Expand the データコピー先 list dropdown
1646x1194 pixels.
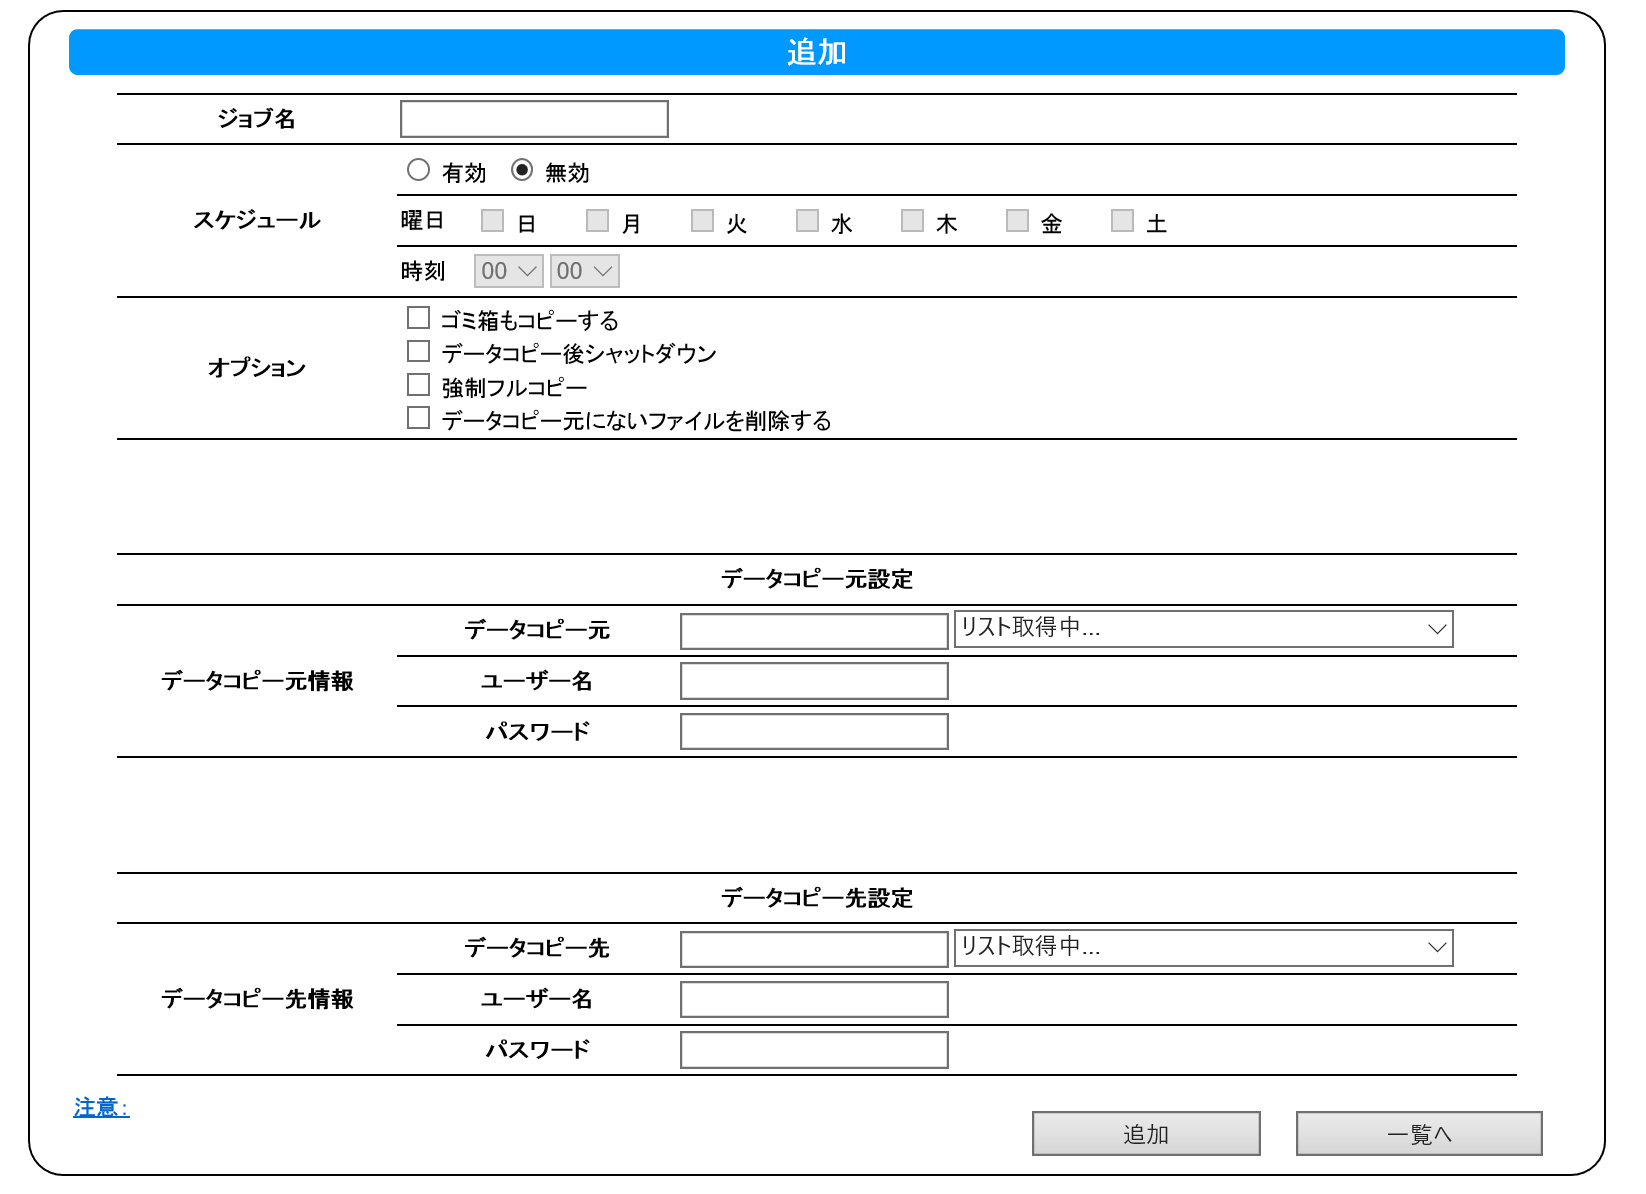pyautogui.click(x=1203, y=948)
